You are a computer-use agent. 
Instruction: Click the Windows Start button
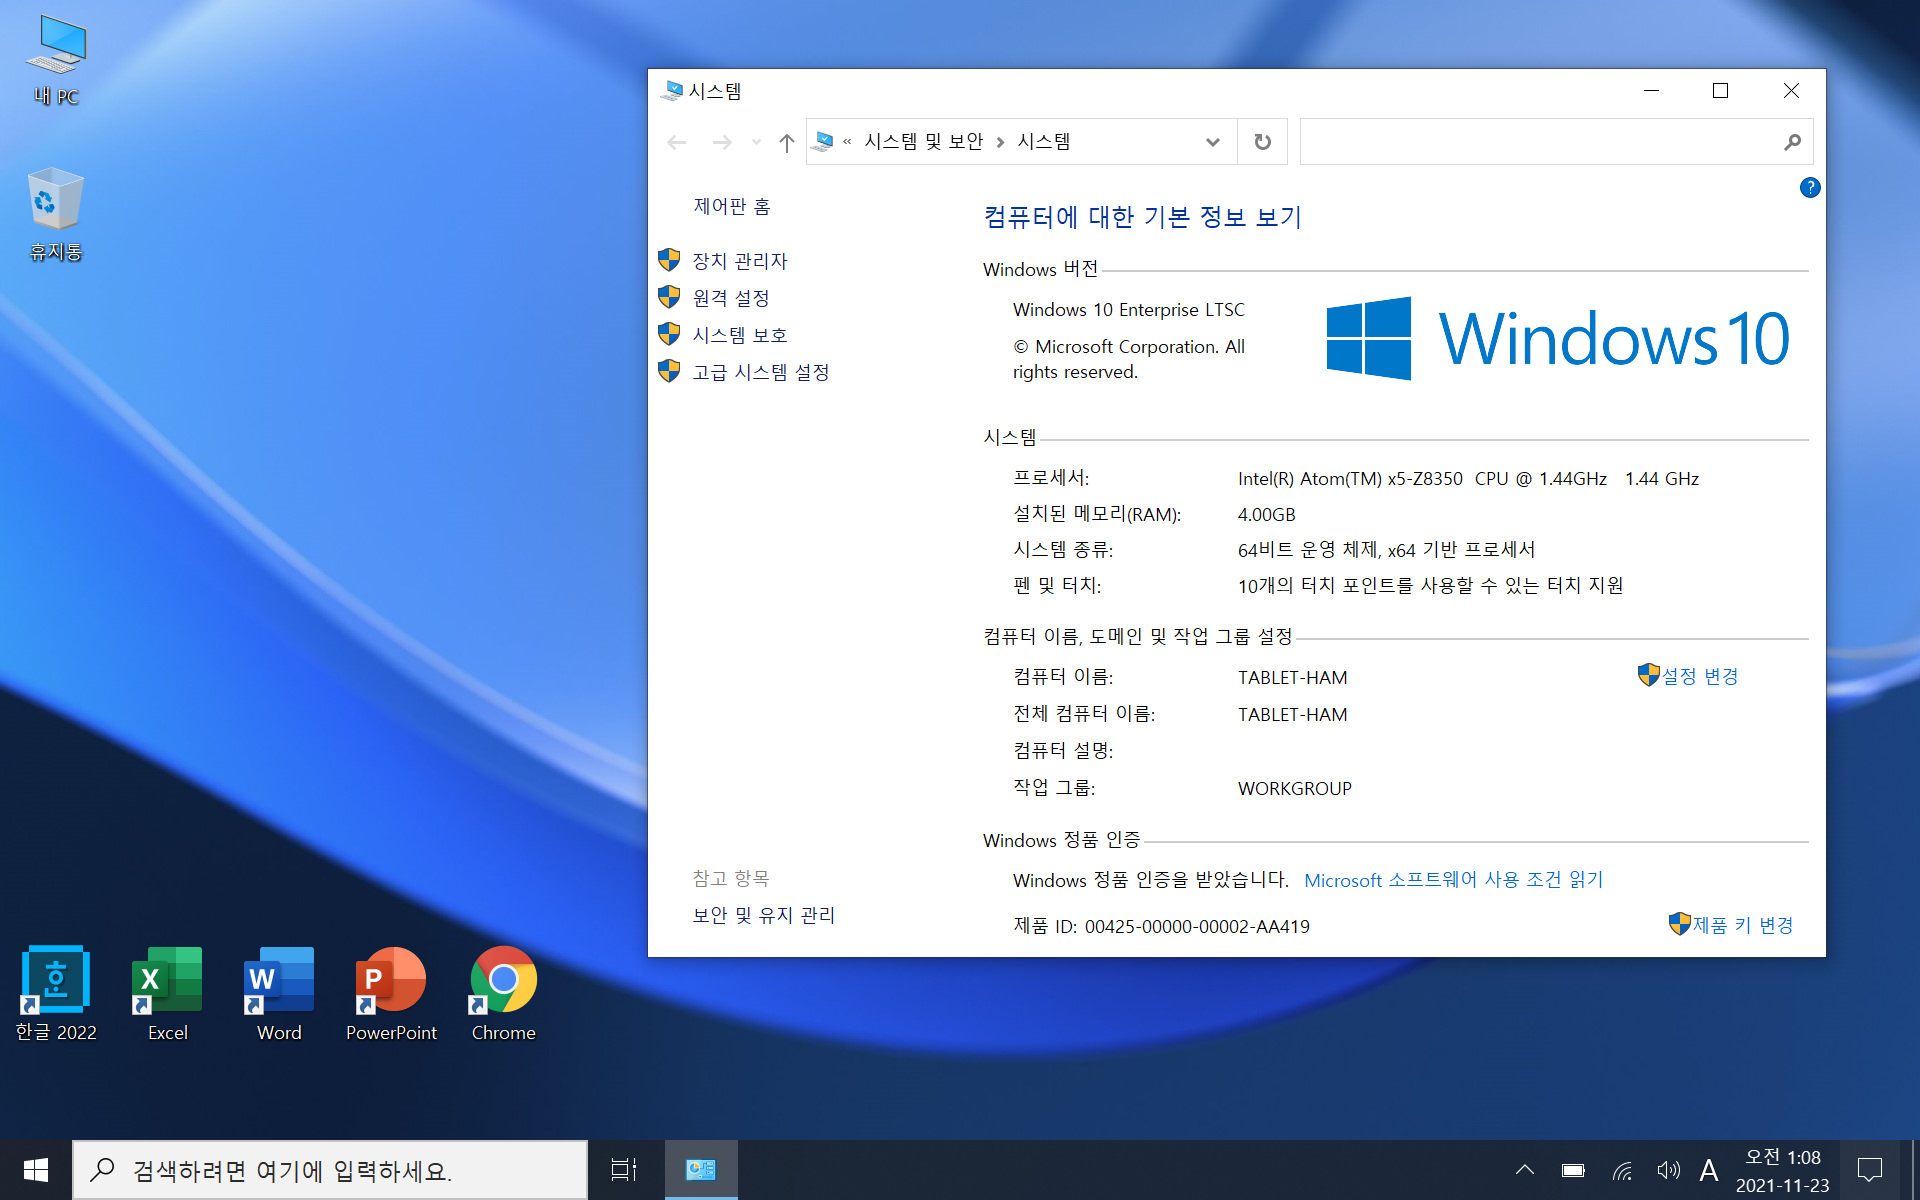[36, 1170]
